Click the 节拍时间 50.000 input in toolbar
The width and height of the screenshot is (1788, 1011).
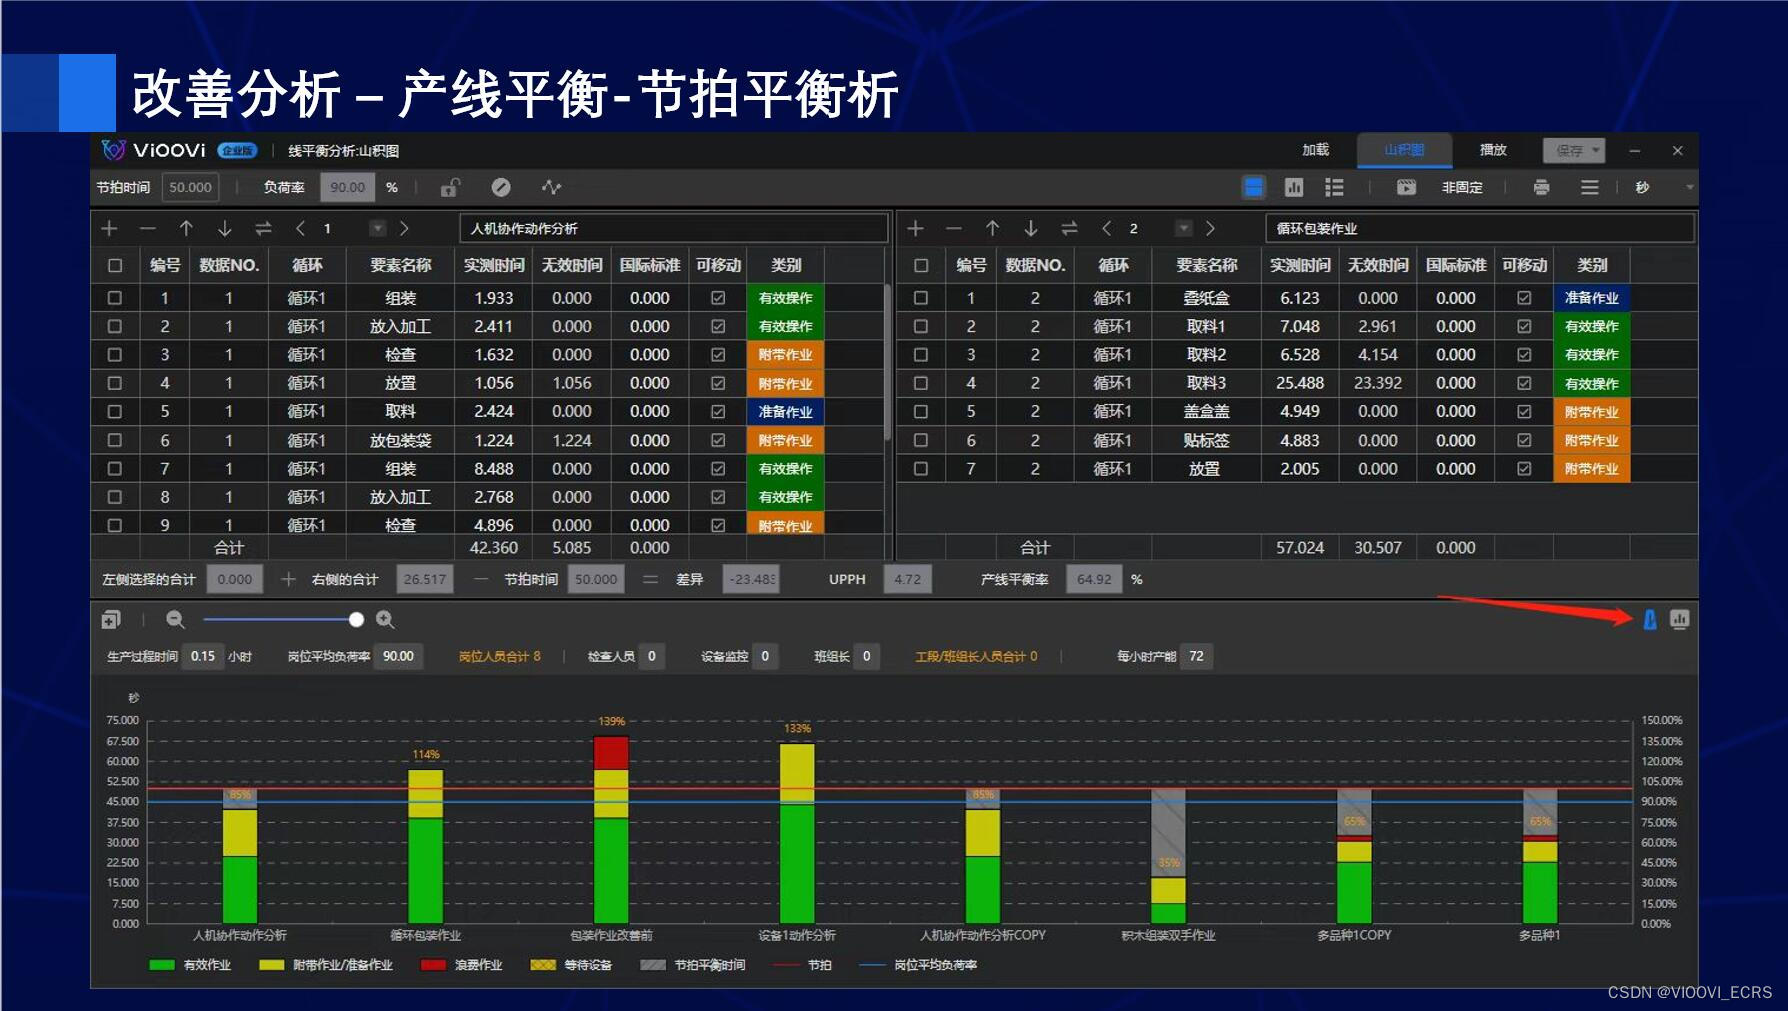[x=190, y=187]
